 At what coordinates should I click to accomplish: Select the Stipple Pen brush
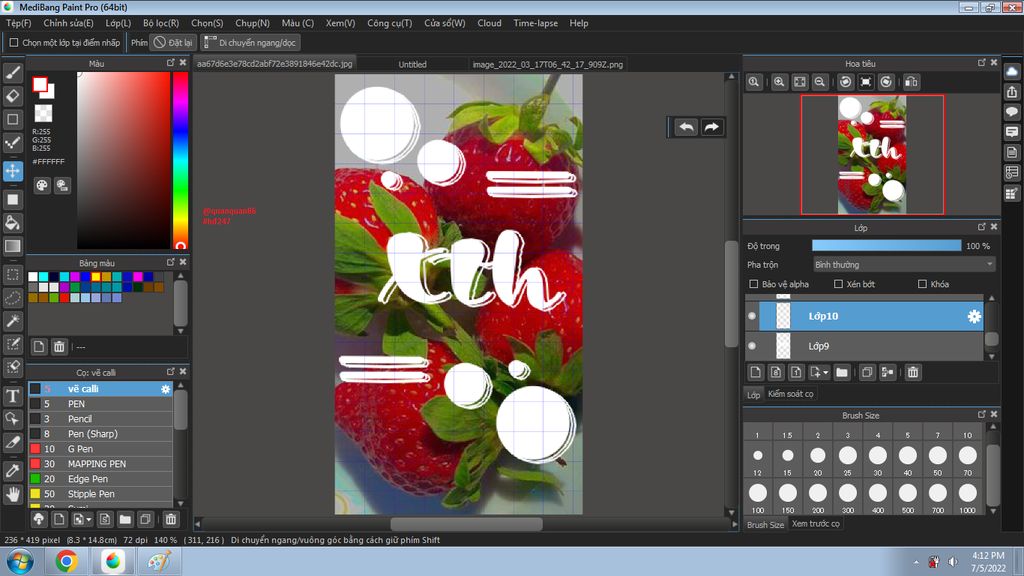click(x=101, y=494)
